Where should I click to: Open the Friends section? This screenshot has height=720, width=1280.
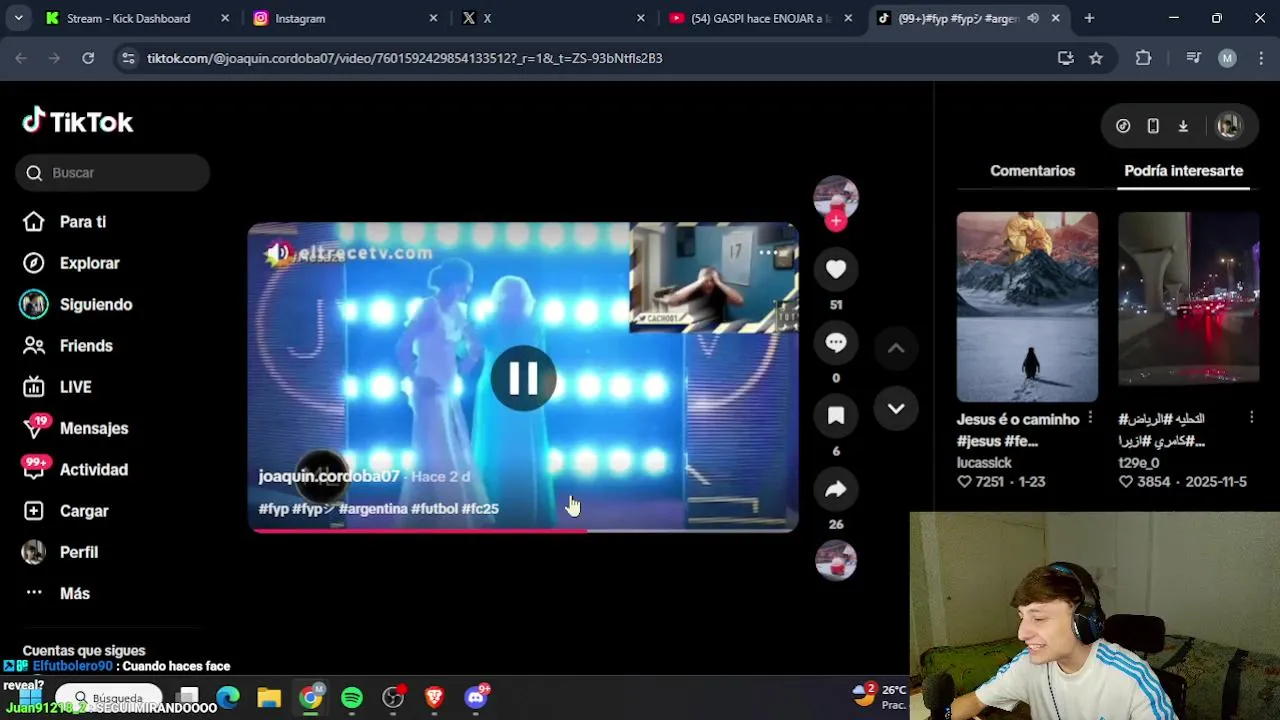pos(67,346)
